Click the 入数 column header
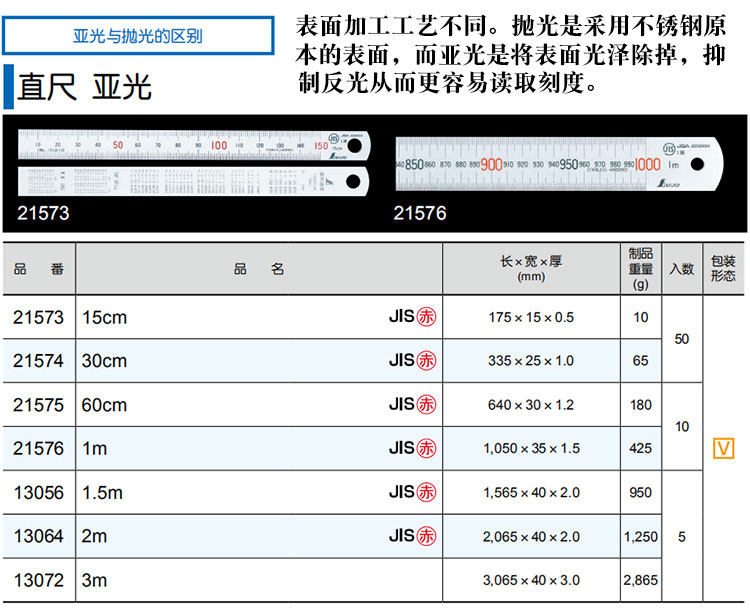Viewport: 750px width, 610px height. pos(682,269)
